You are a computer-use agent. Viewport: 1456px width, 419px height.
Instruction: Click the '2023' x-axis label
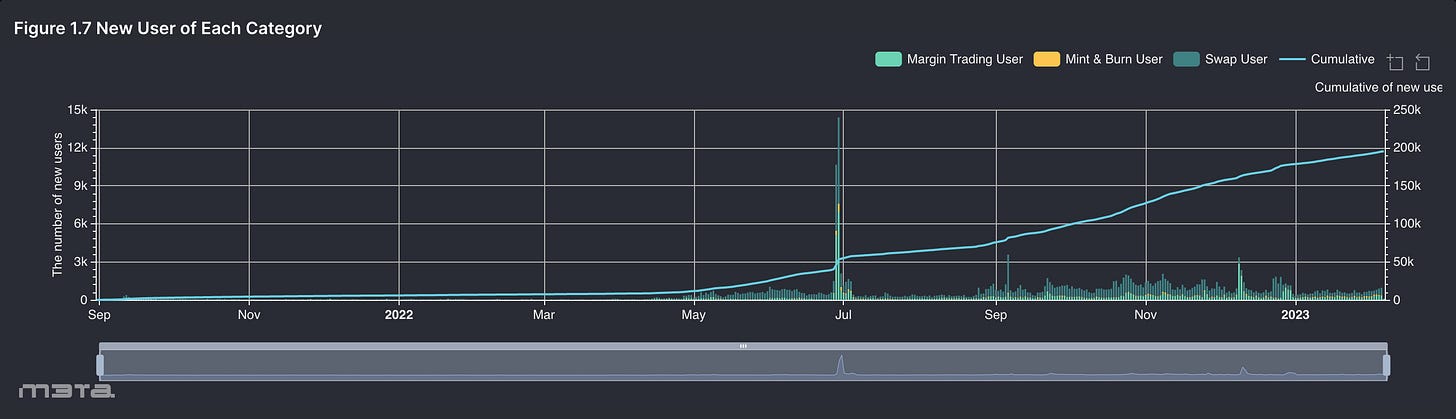click(x=1296, y=316)
